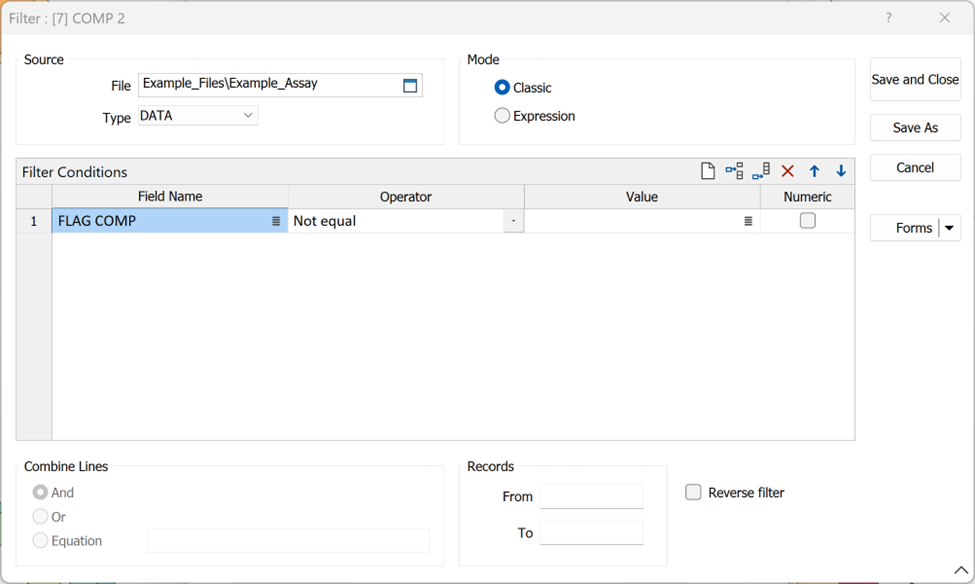Open the value list icon in Value cell
Image resolution: width=975 pixels, height=584 pixels.
pyautogui.click(x=748, y=222)
